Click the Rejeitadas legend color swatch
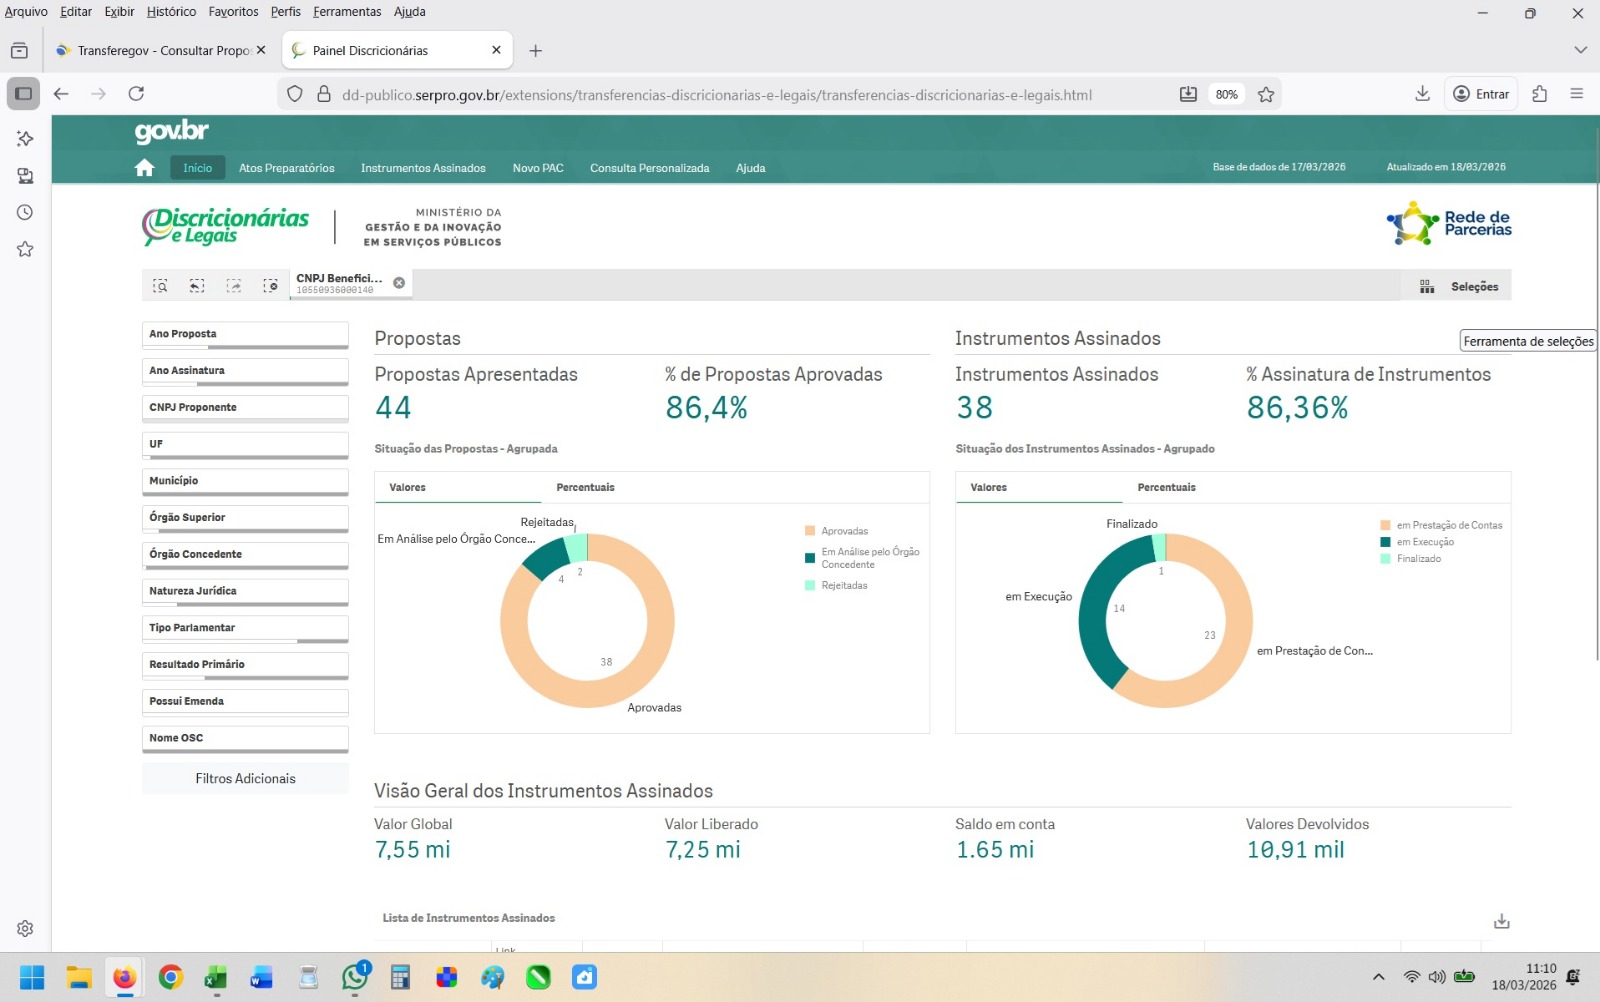1600x1002 pixels. tap(810, 586)
